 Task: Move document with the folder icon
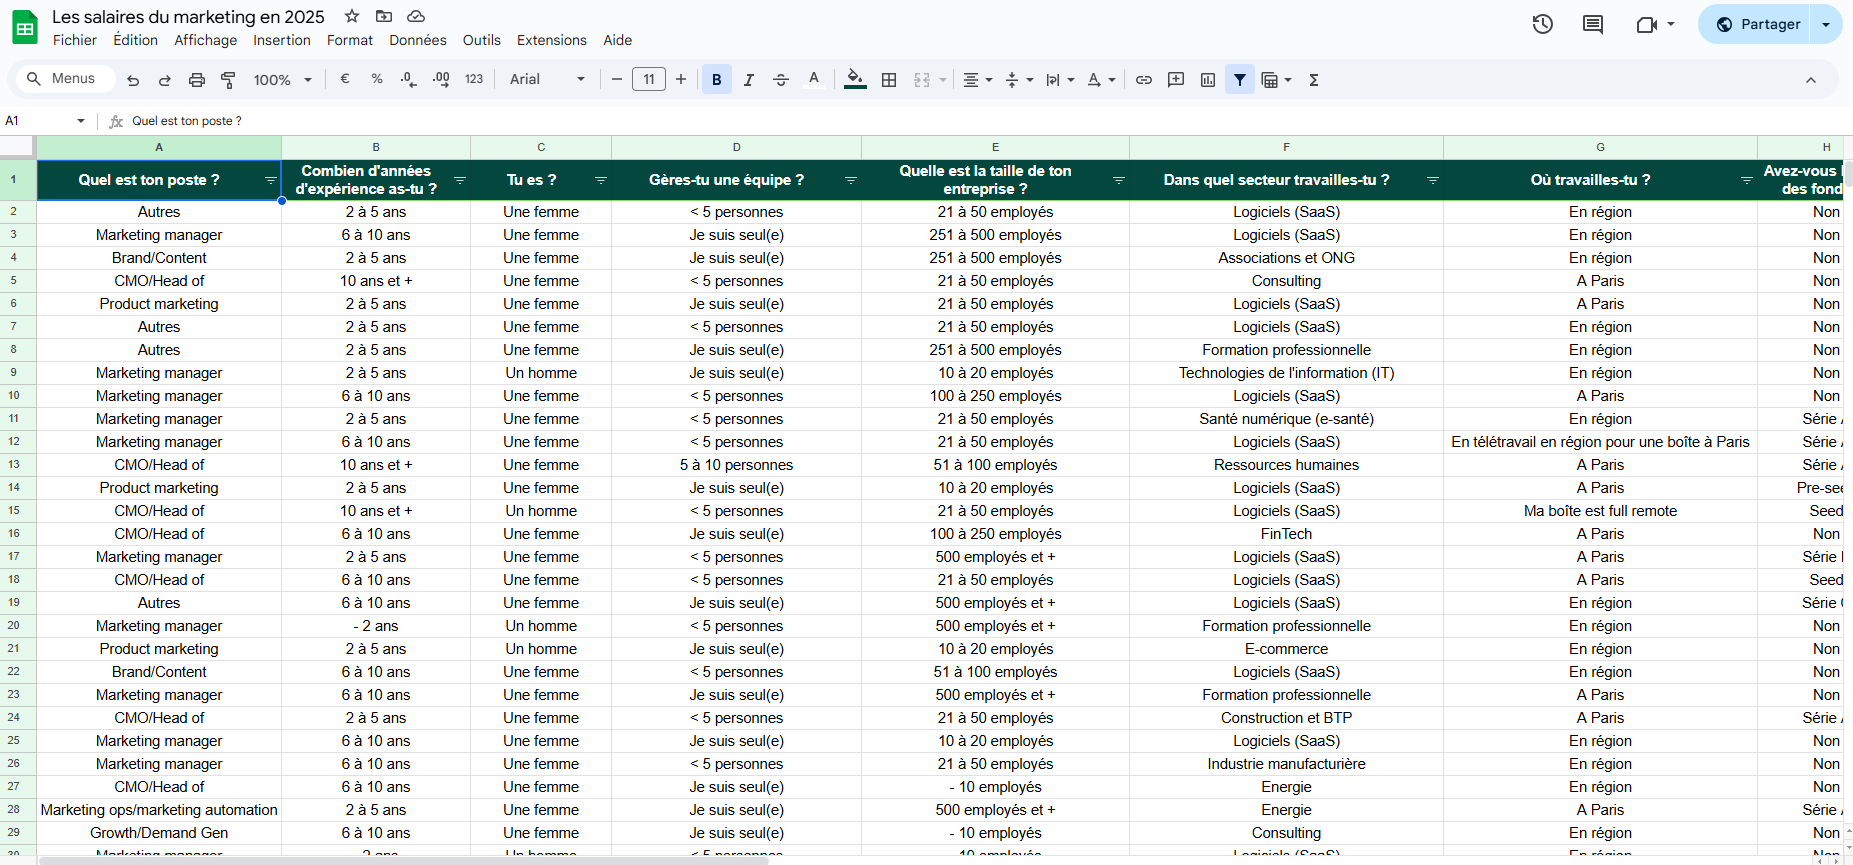pyautogui.click(x=384, y=16)
